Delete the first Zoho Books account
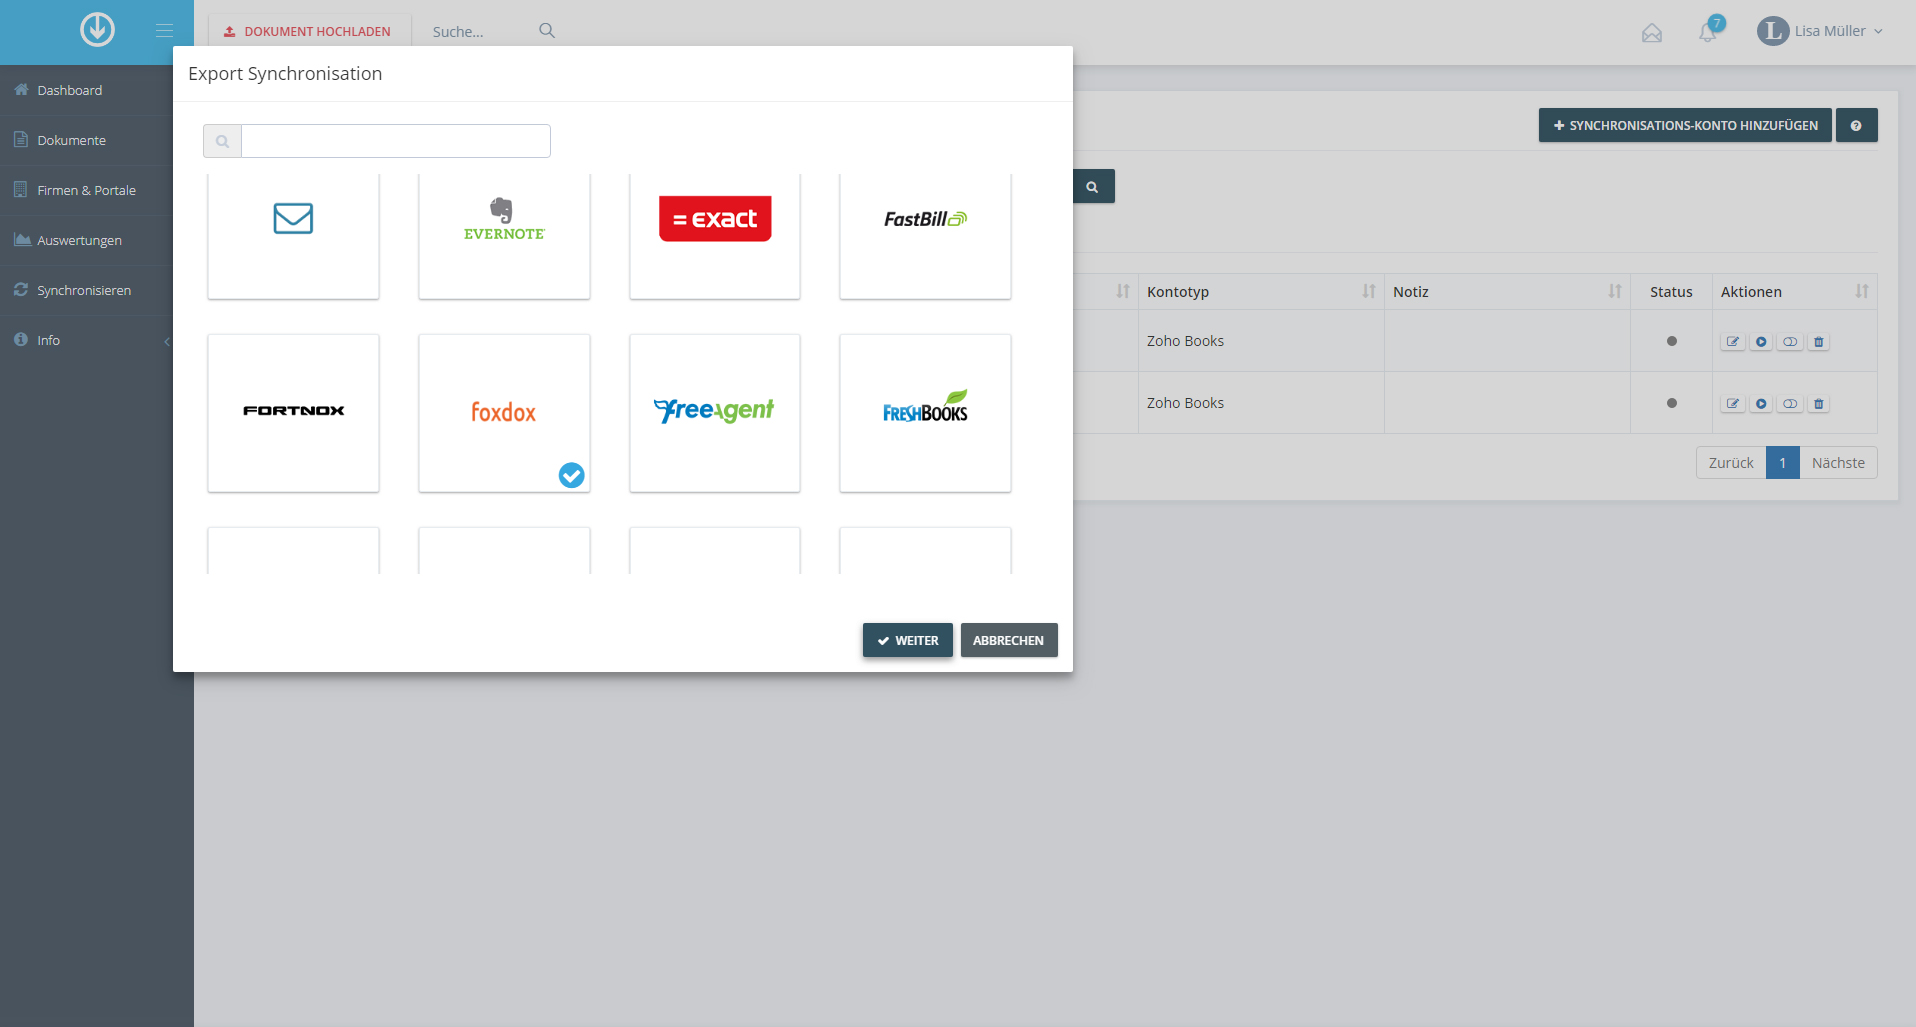The image size is (1916, 1027). tap(1819, 342)
